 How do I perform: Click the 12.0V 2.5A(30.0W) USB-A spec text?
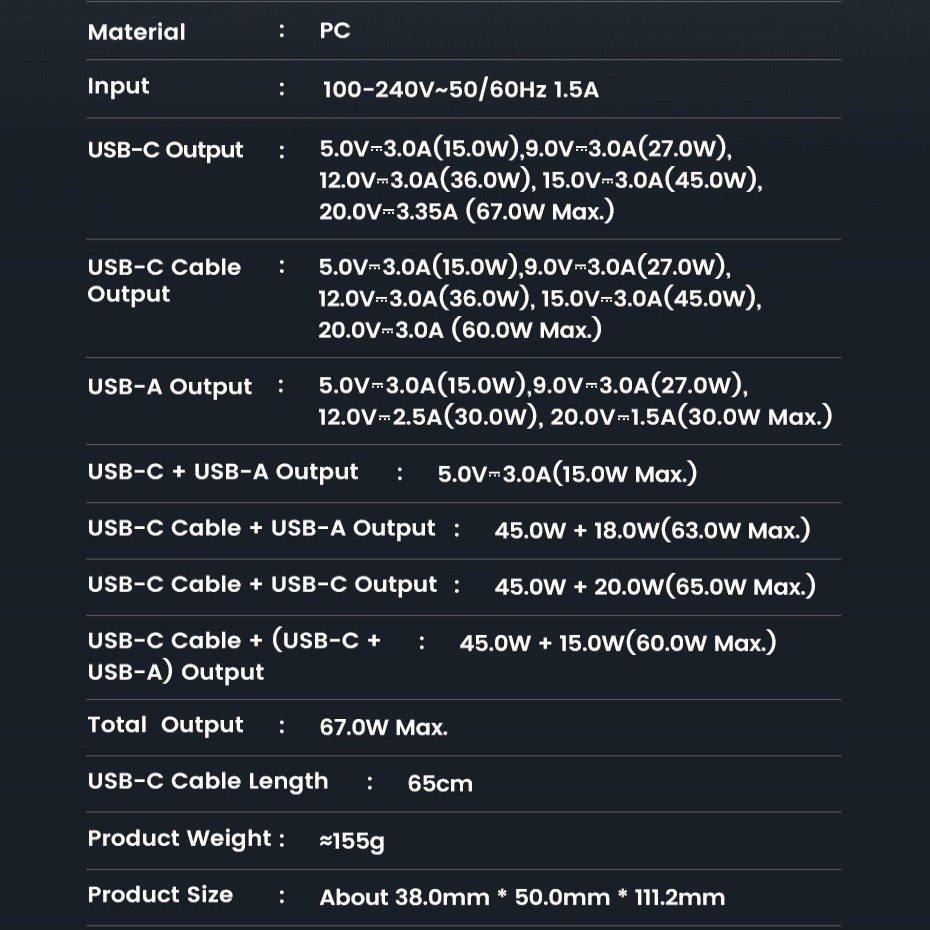429,417
